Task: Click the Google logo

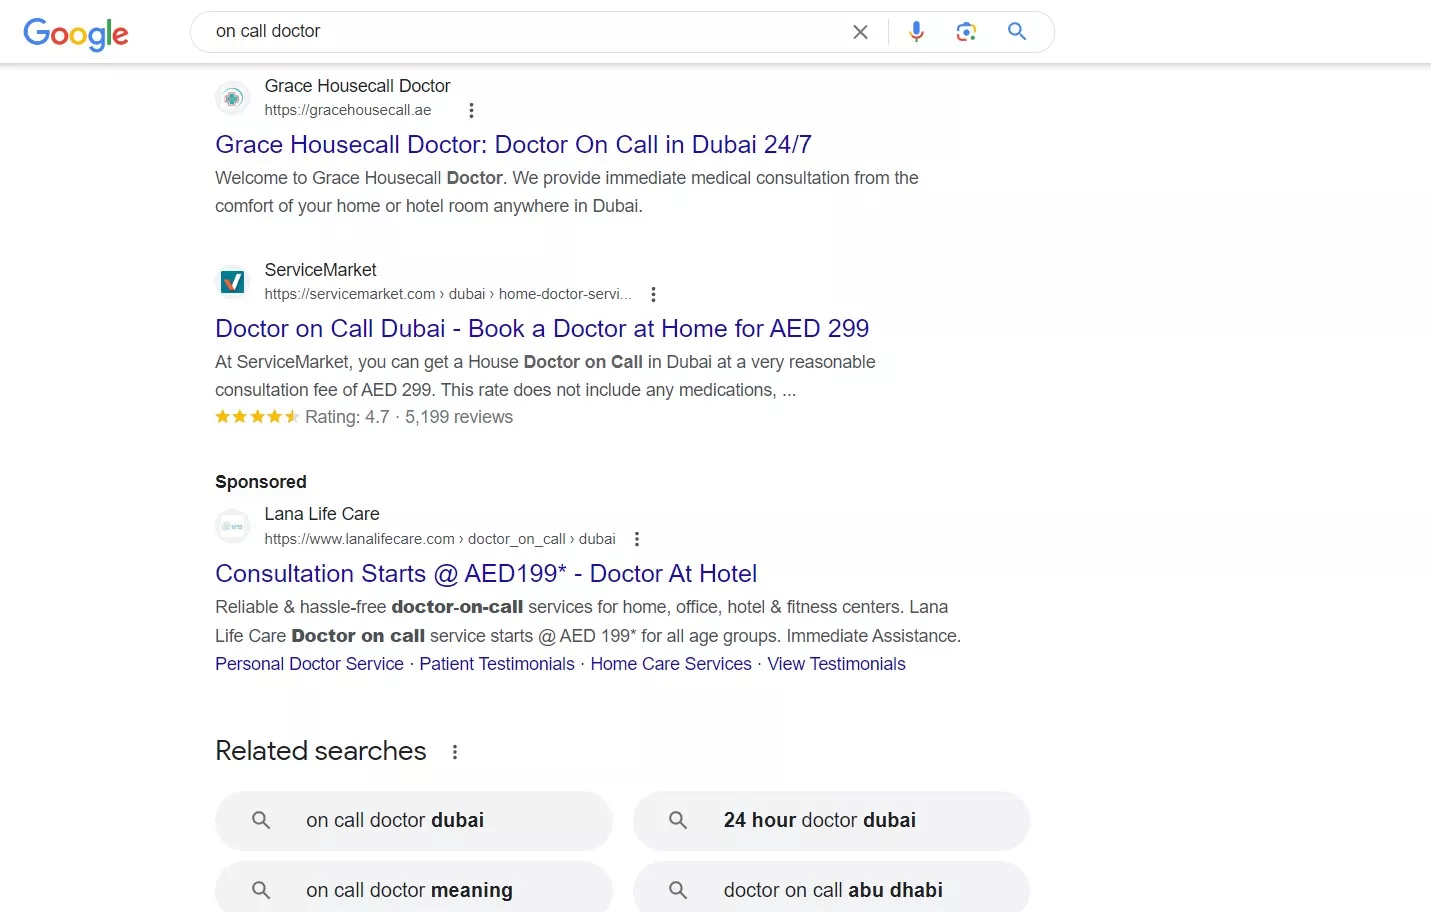Action: (x=76, y=34)
